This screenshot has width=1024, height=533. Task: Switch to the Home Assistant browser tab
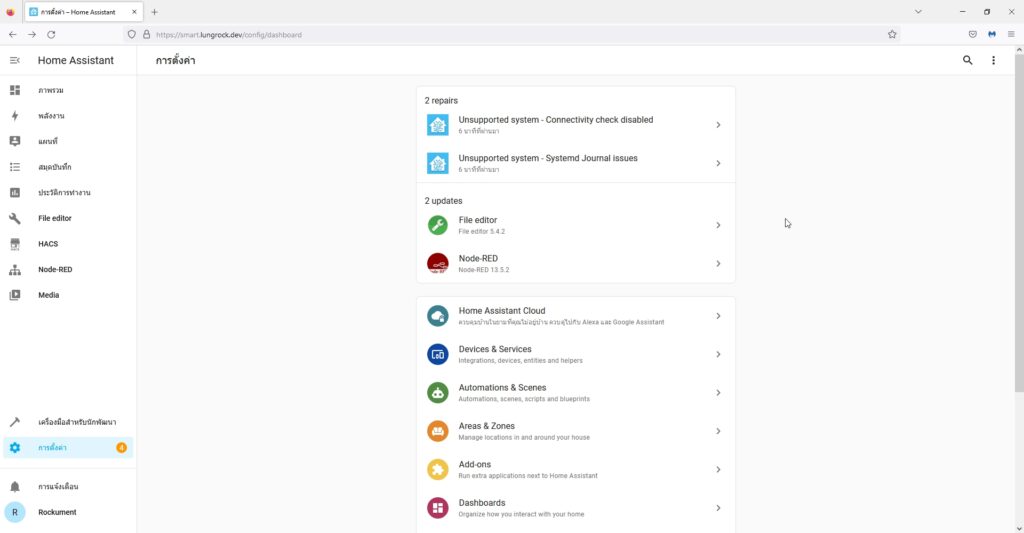point(84,12)
